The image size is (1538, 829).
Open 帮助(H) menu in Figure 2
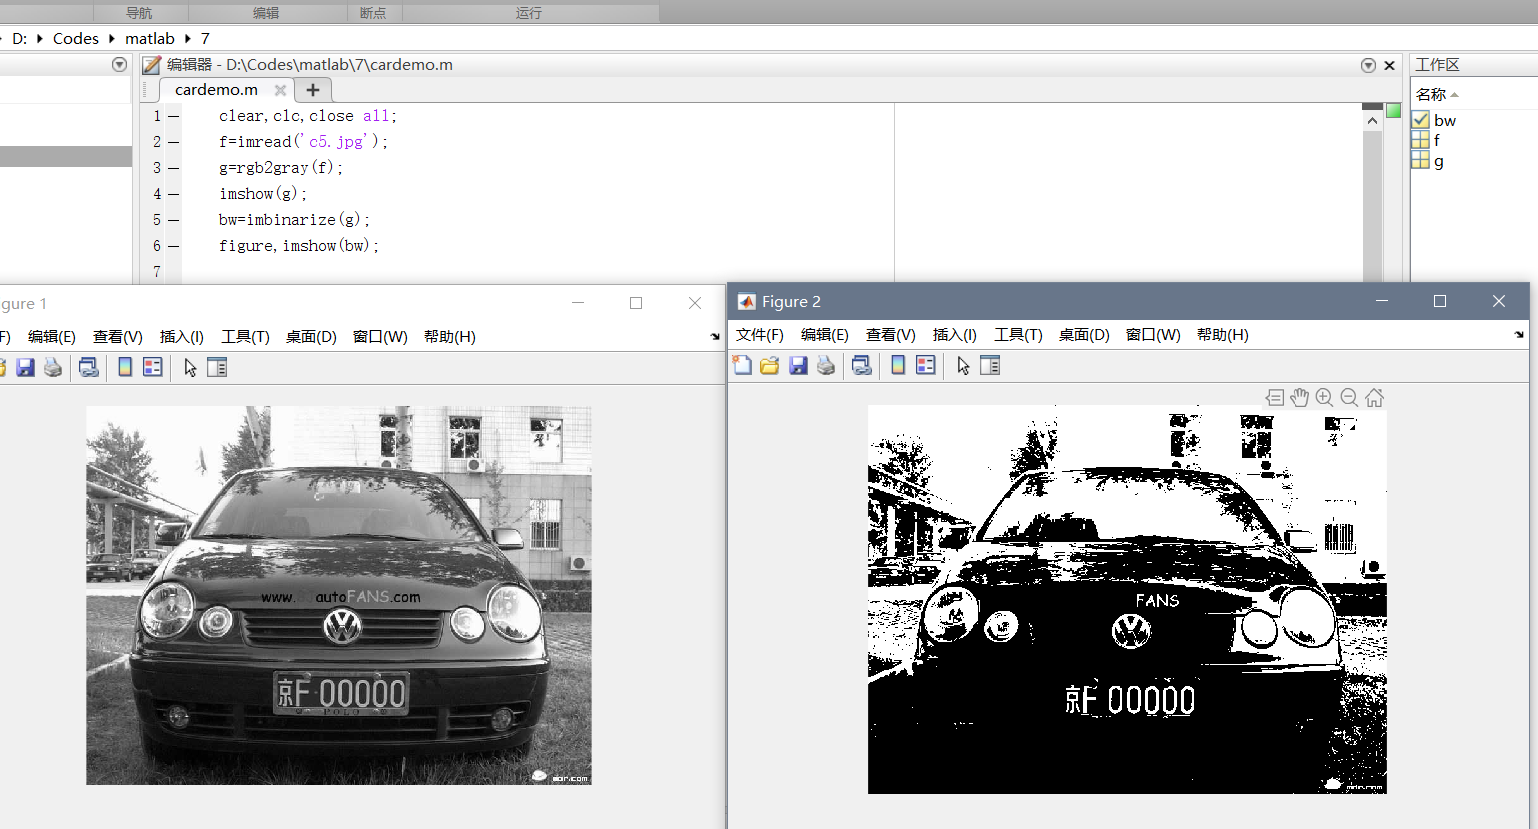1223,335
